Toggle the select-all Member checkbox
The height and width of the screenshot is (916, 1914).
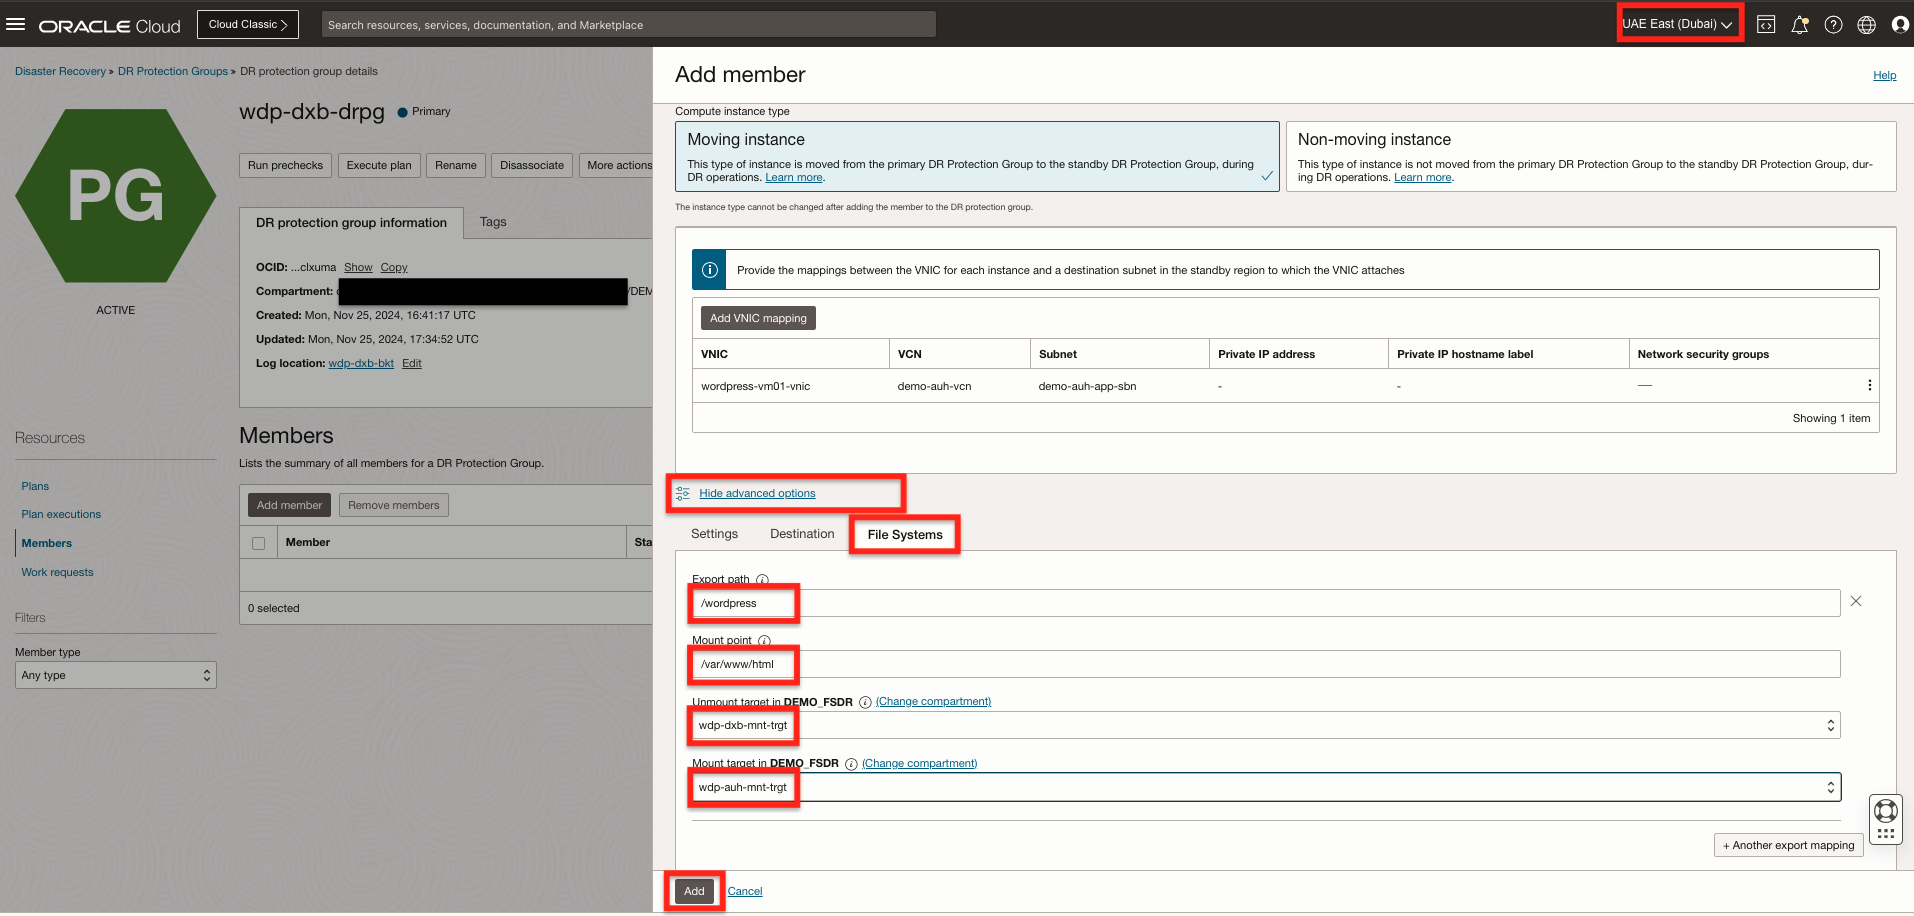point(259,543)
